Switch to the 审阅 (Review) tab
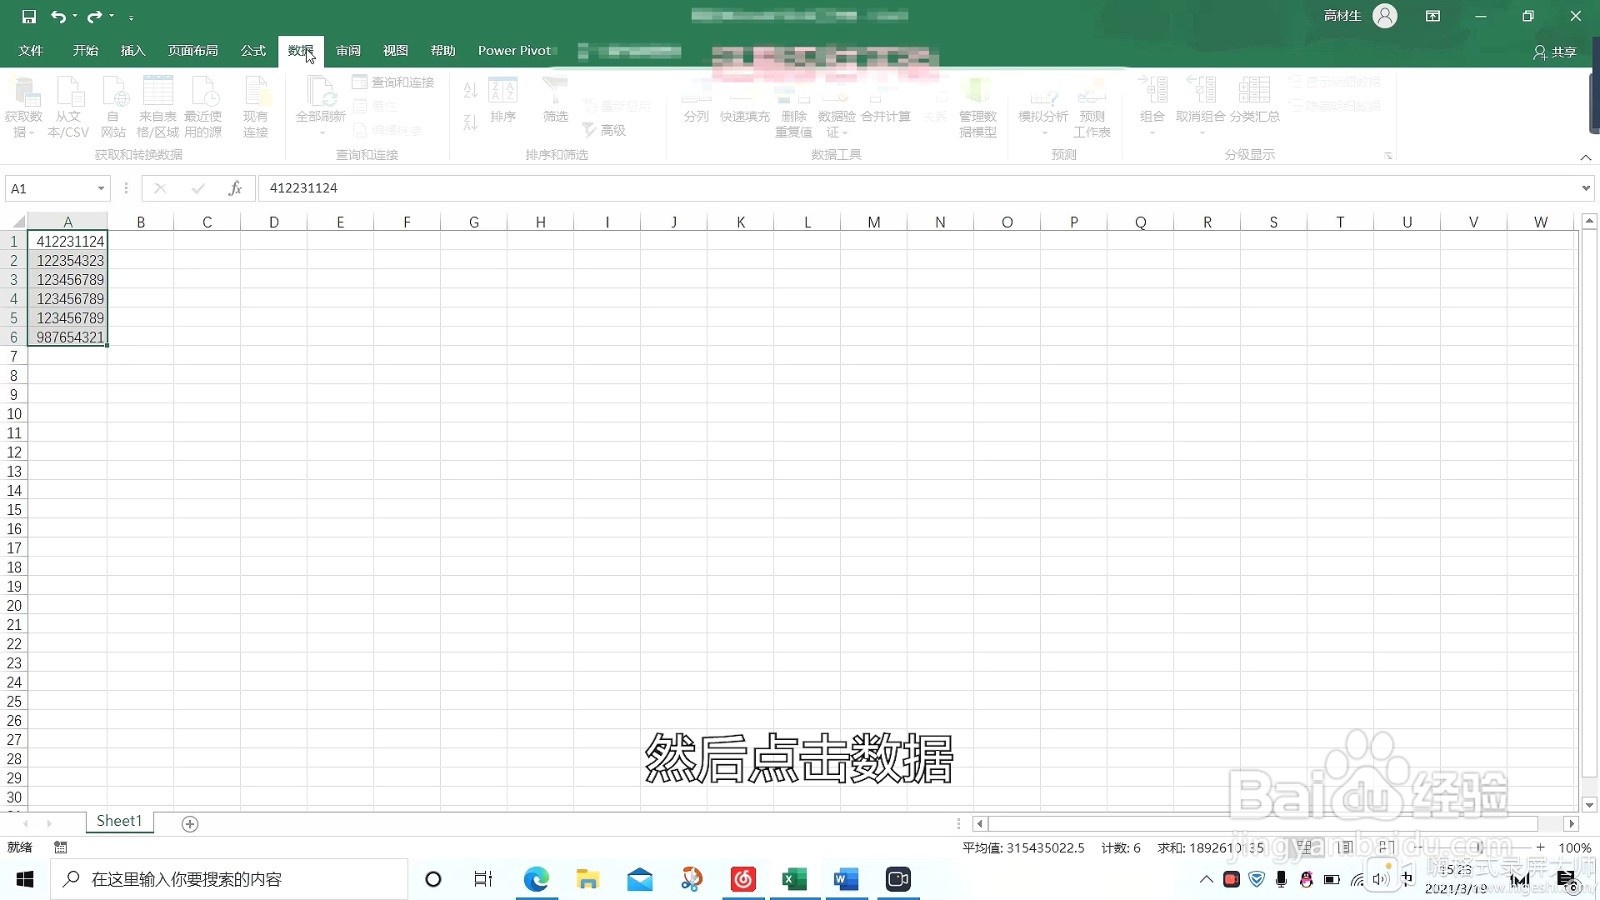 pos(348,51)
